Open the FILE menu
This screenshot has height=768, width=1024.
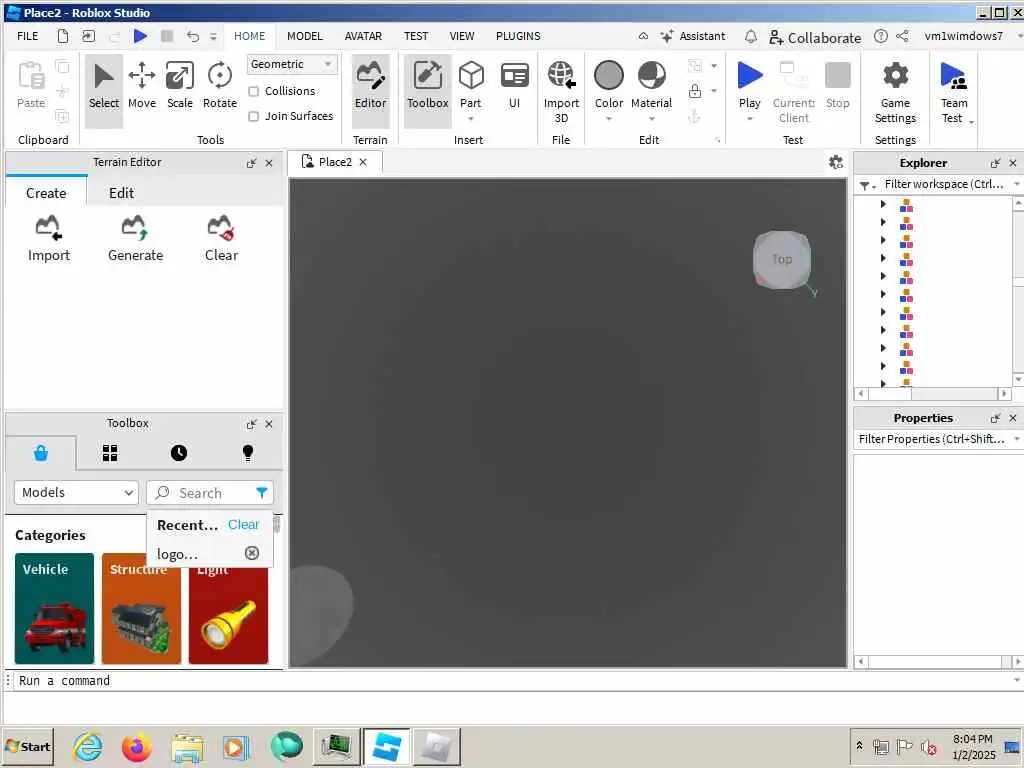(27, 36)
